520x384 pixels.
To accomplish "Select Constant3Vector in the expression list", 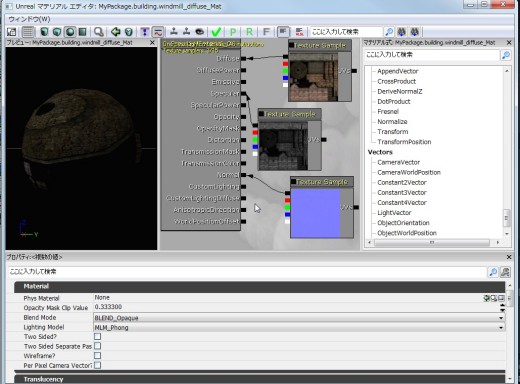I will [402, 192].
